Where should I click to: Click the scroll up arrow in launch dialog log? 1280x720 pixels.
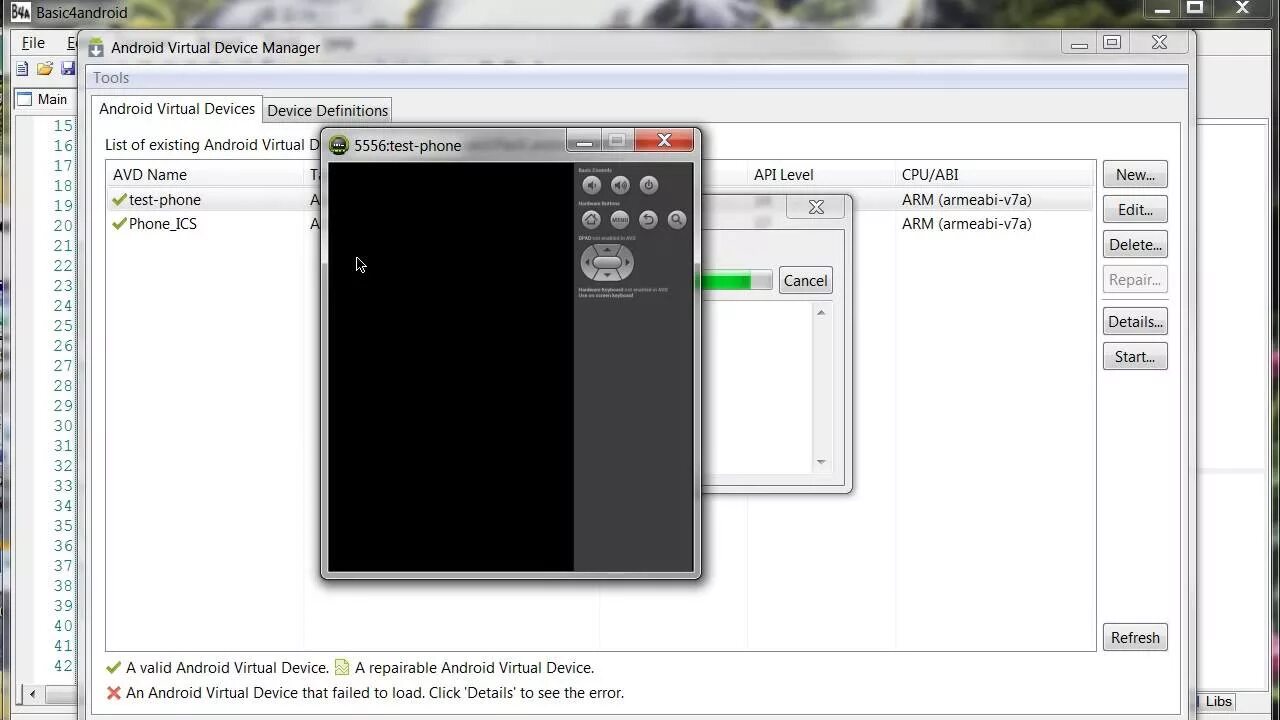click(821, 313)
